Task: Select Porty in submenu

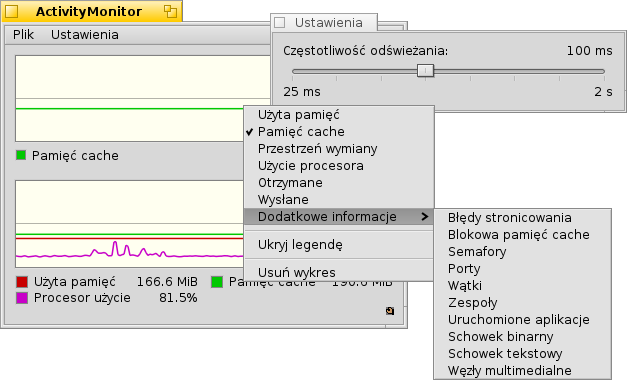Action: (x=523, y=269)
